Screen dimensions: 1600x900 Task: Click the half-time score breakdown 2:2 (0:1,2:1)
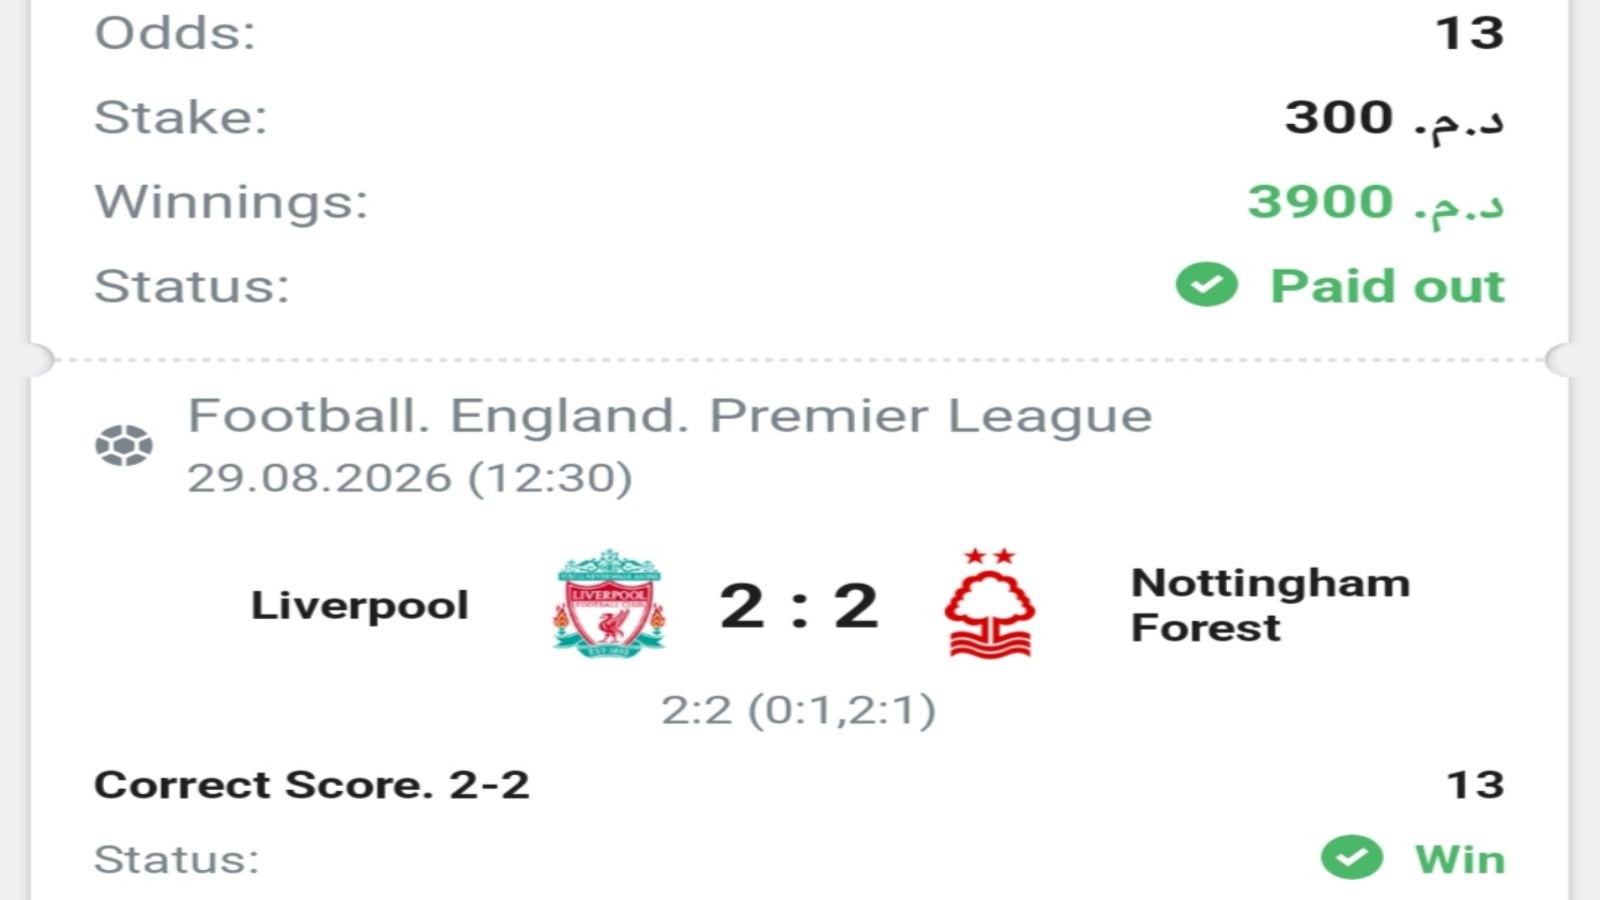point(799,710)
